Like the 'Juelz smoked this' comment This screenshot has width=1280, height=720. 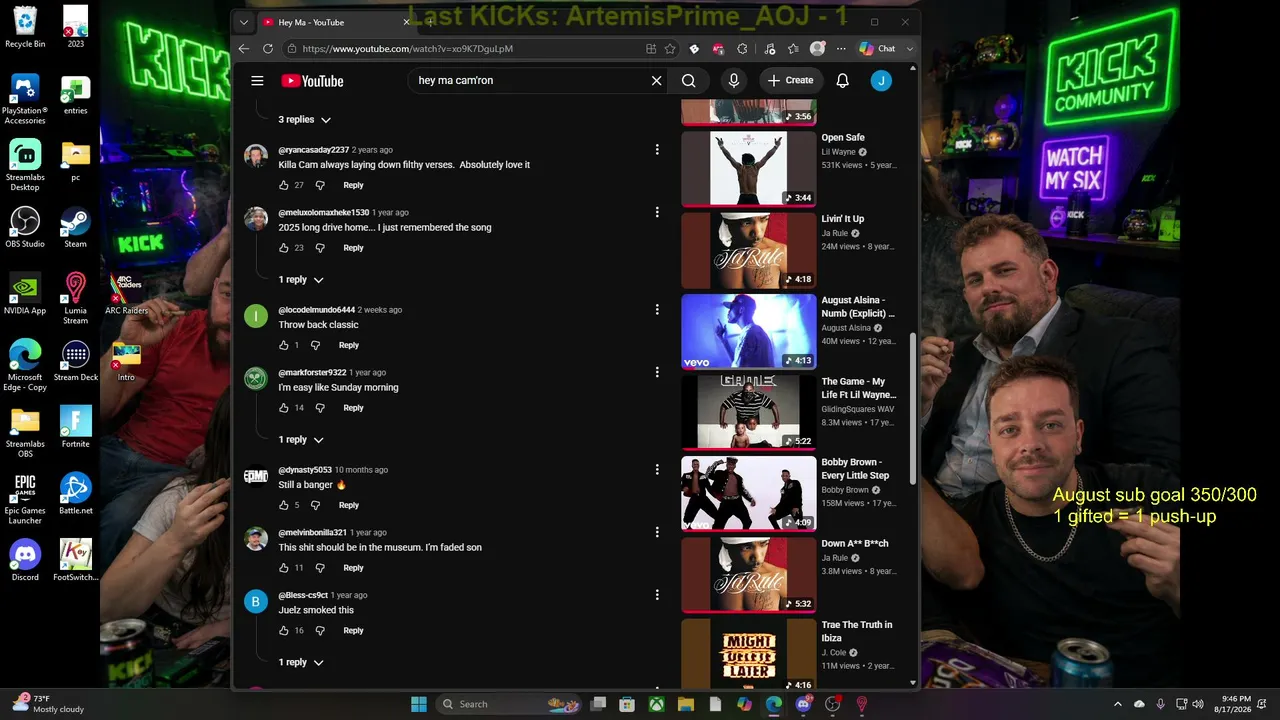[x=284, y=631]
